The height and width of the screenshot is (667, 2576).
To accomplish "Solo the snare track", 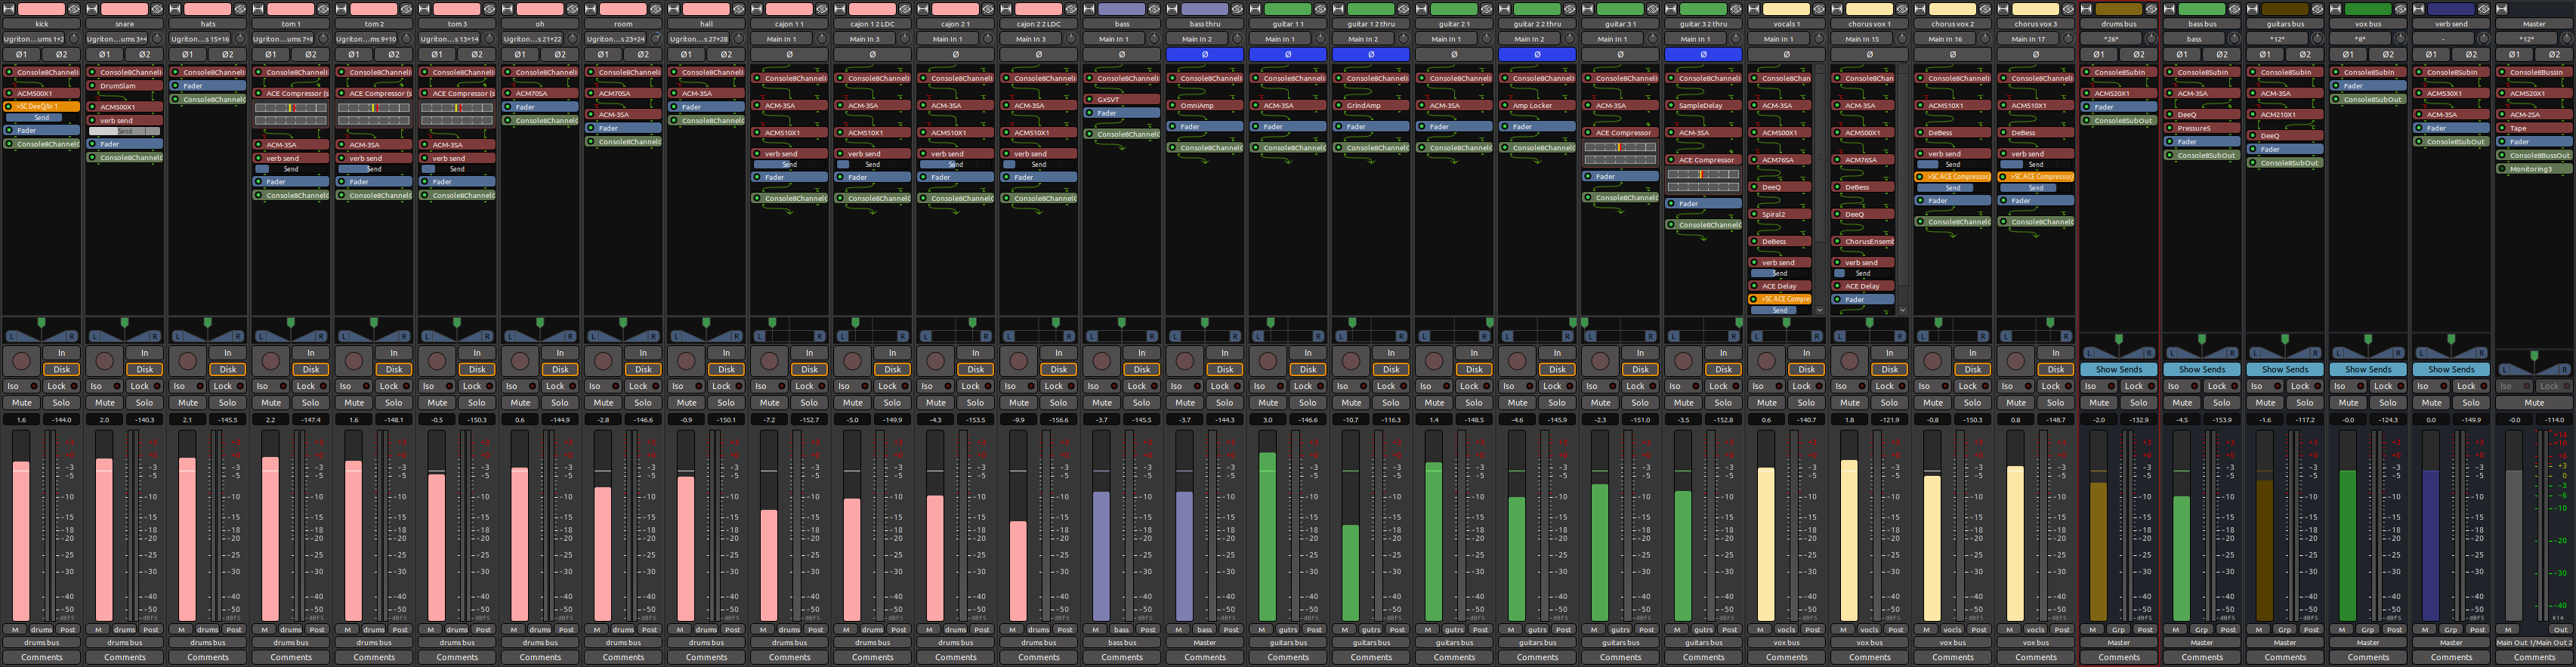I will click(145, 403).
